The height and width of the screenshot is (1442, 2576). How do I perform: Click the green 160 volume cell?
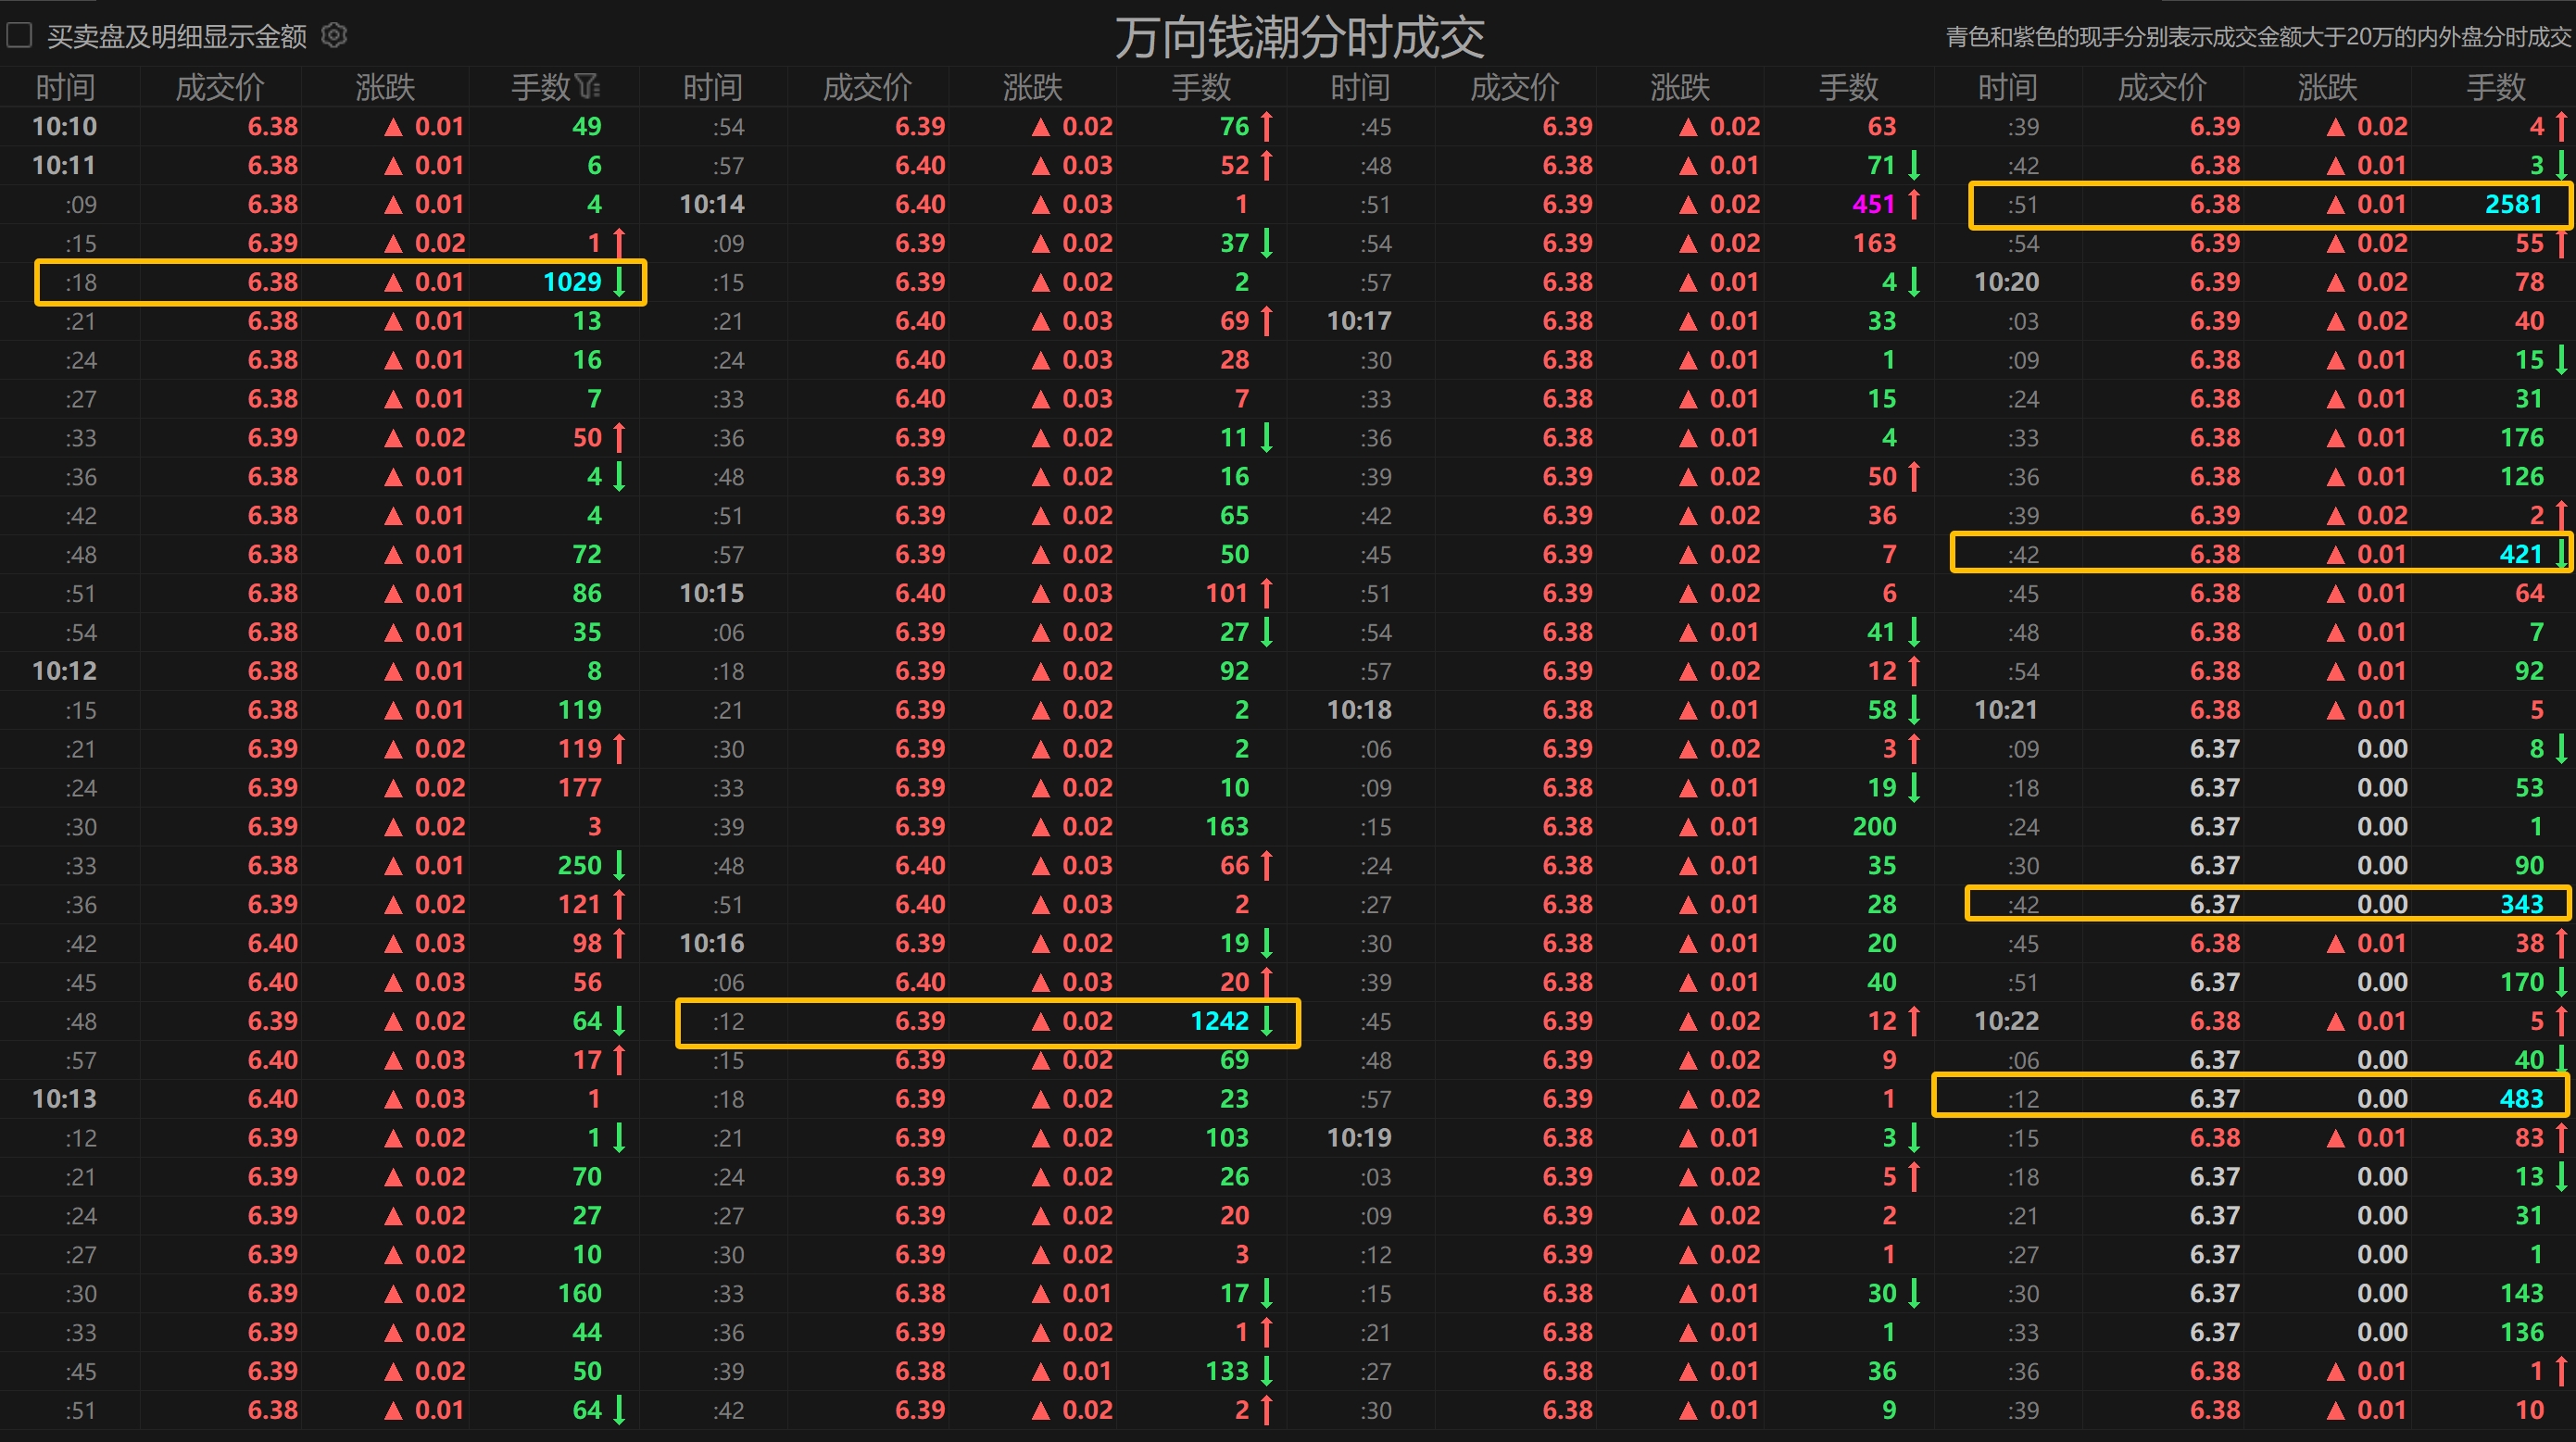[x=579, y=1294]
